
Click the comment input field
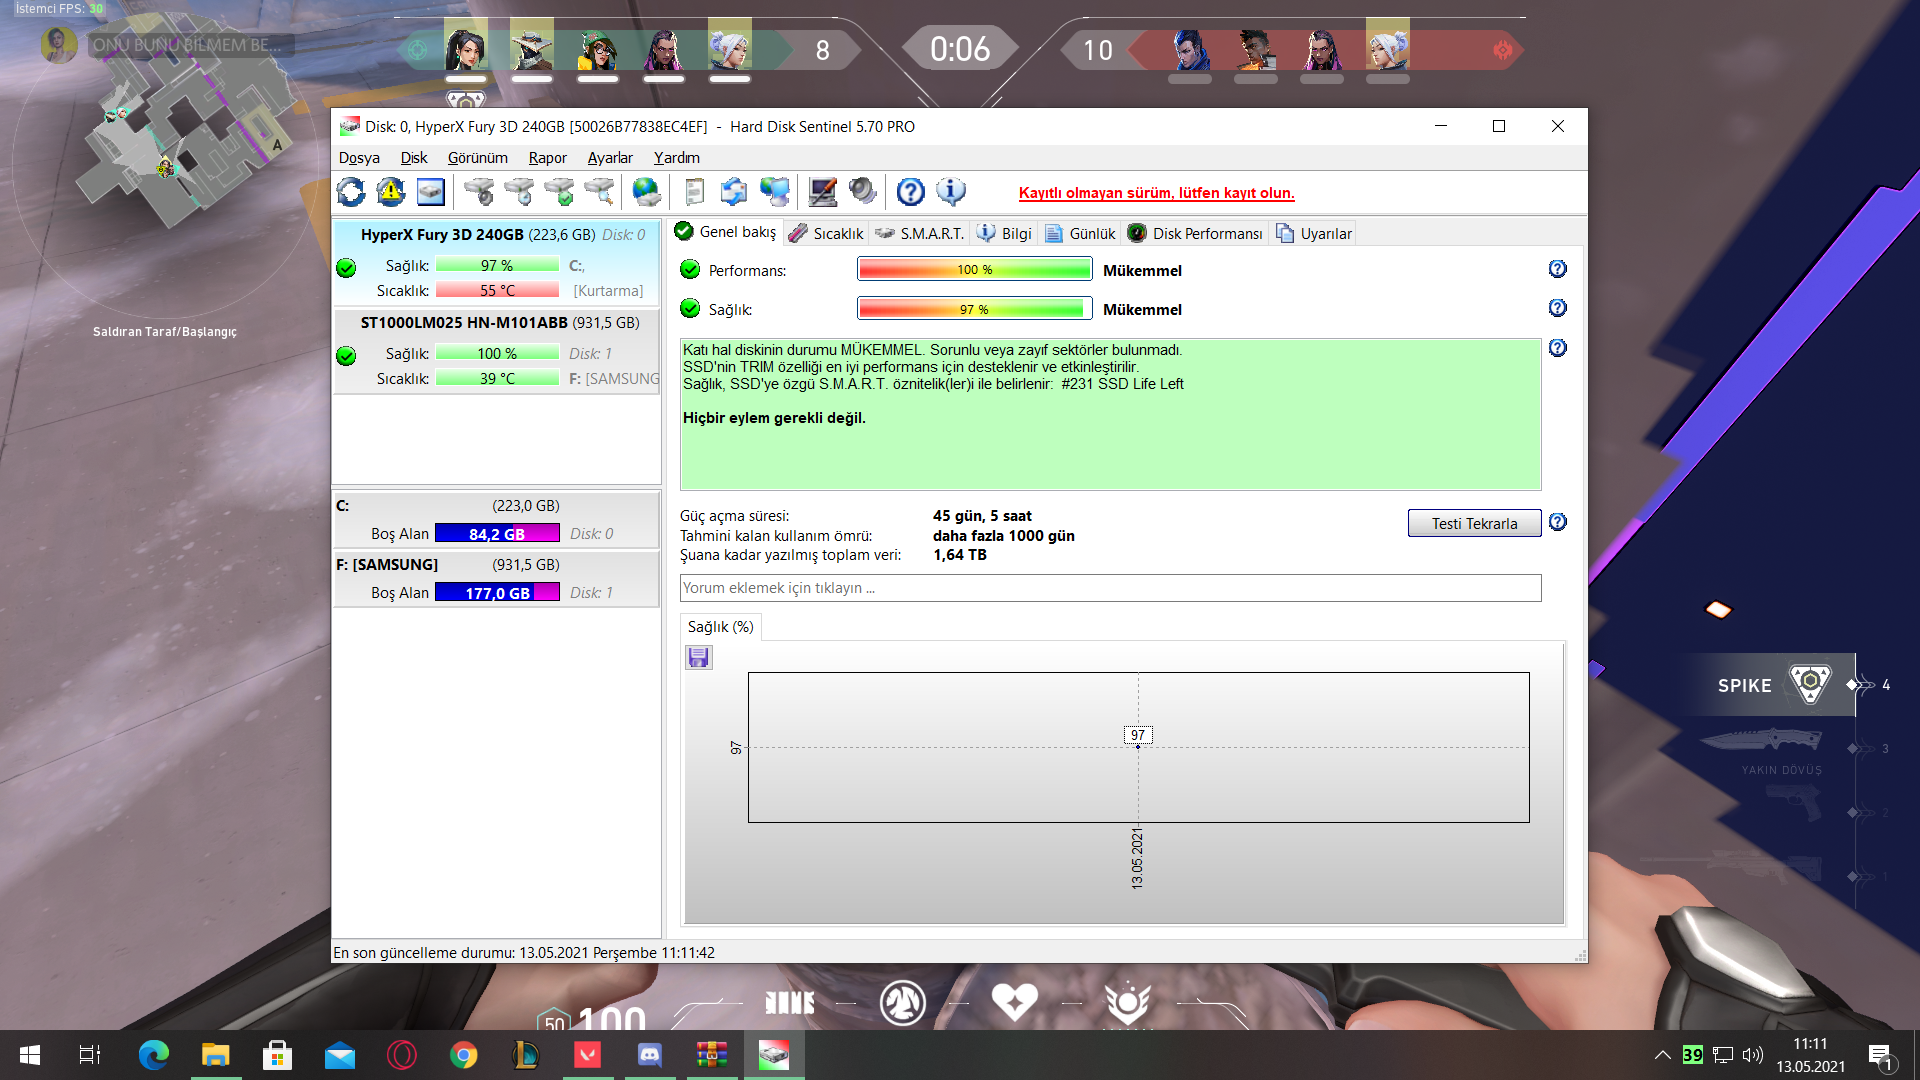[1110, 588]
